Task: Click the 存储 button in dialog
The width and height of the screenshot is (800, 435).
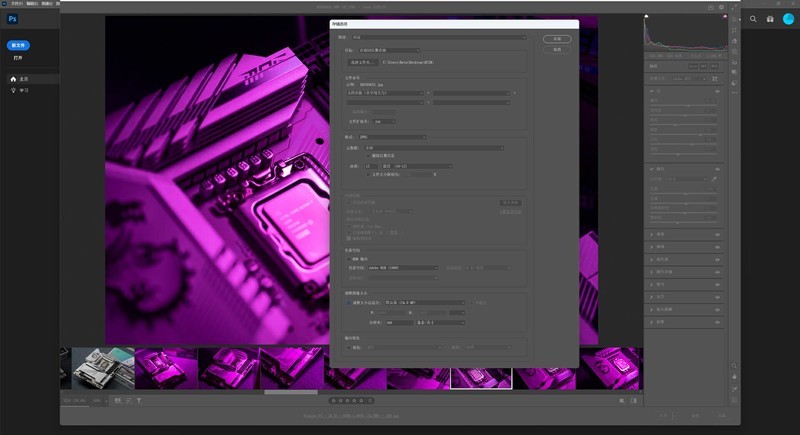Action: pos(557,39)
